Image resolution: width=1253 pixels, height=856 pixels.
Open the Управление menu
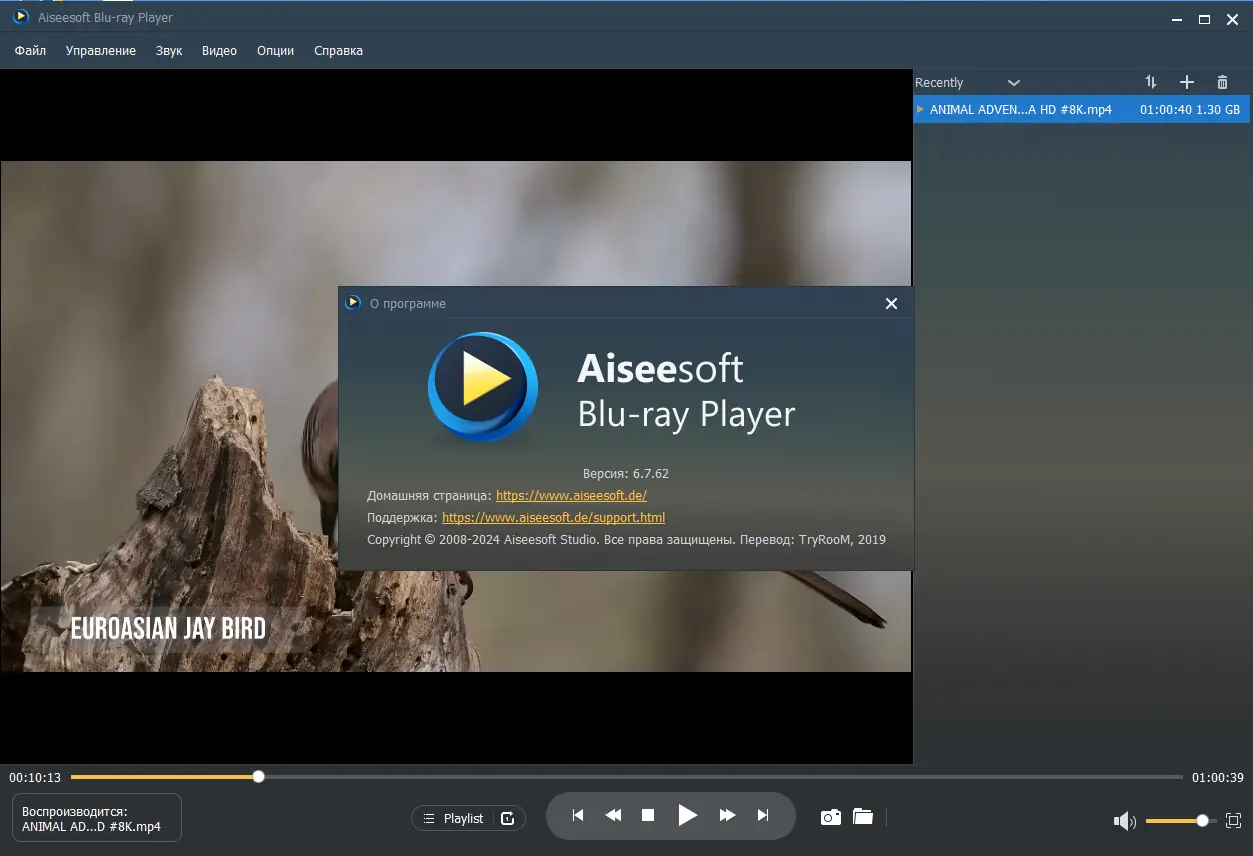coord(101,51)
